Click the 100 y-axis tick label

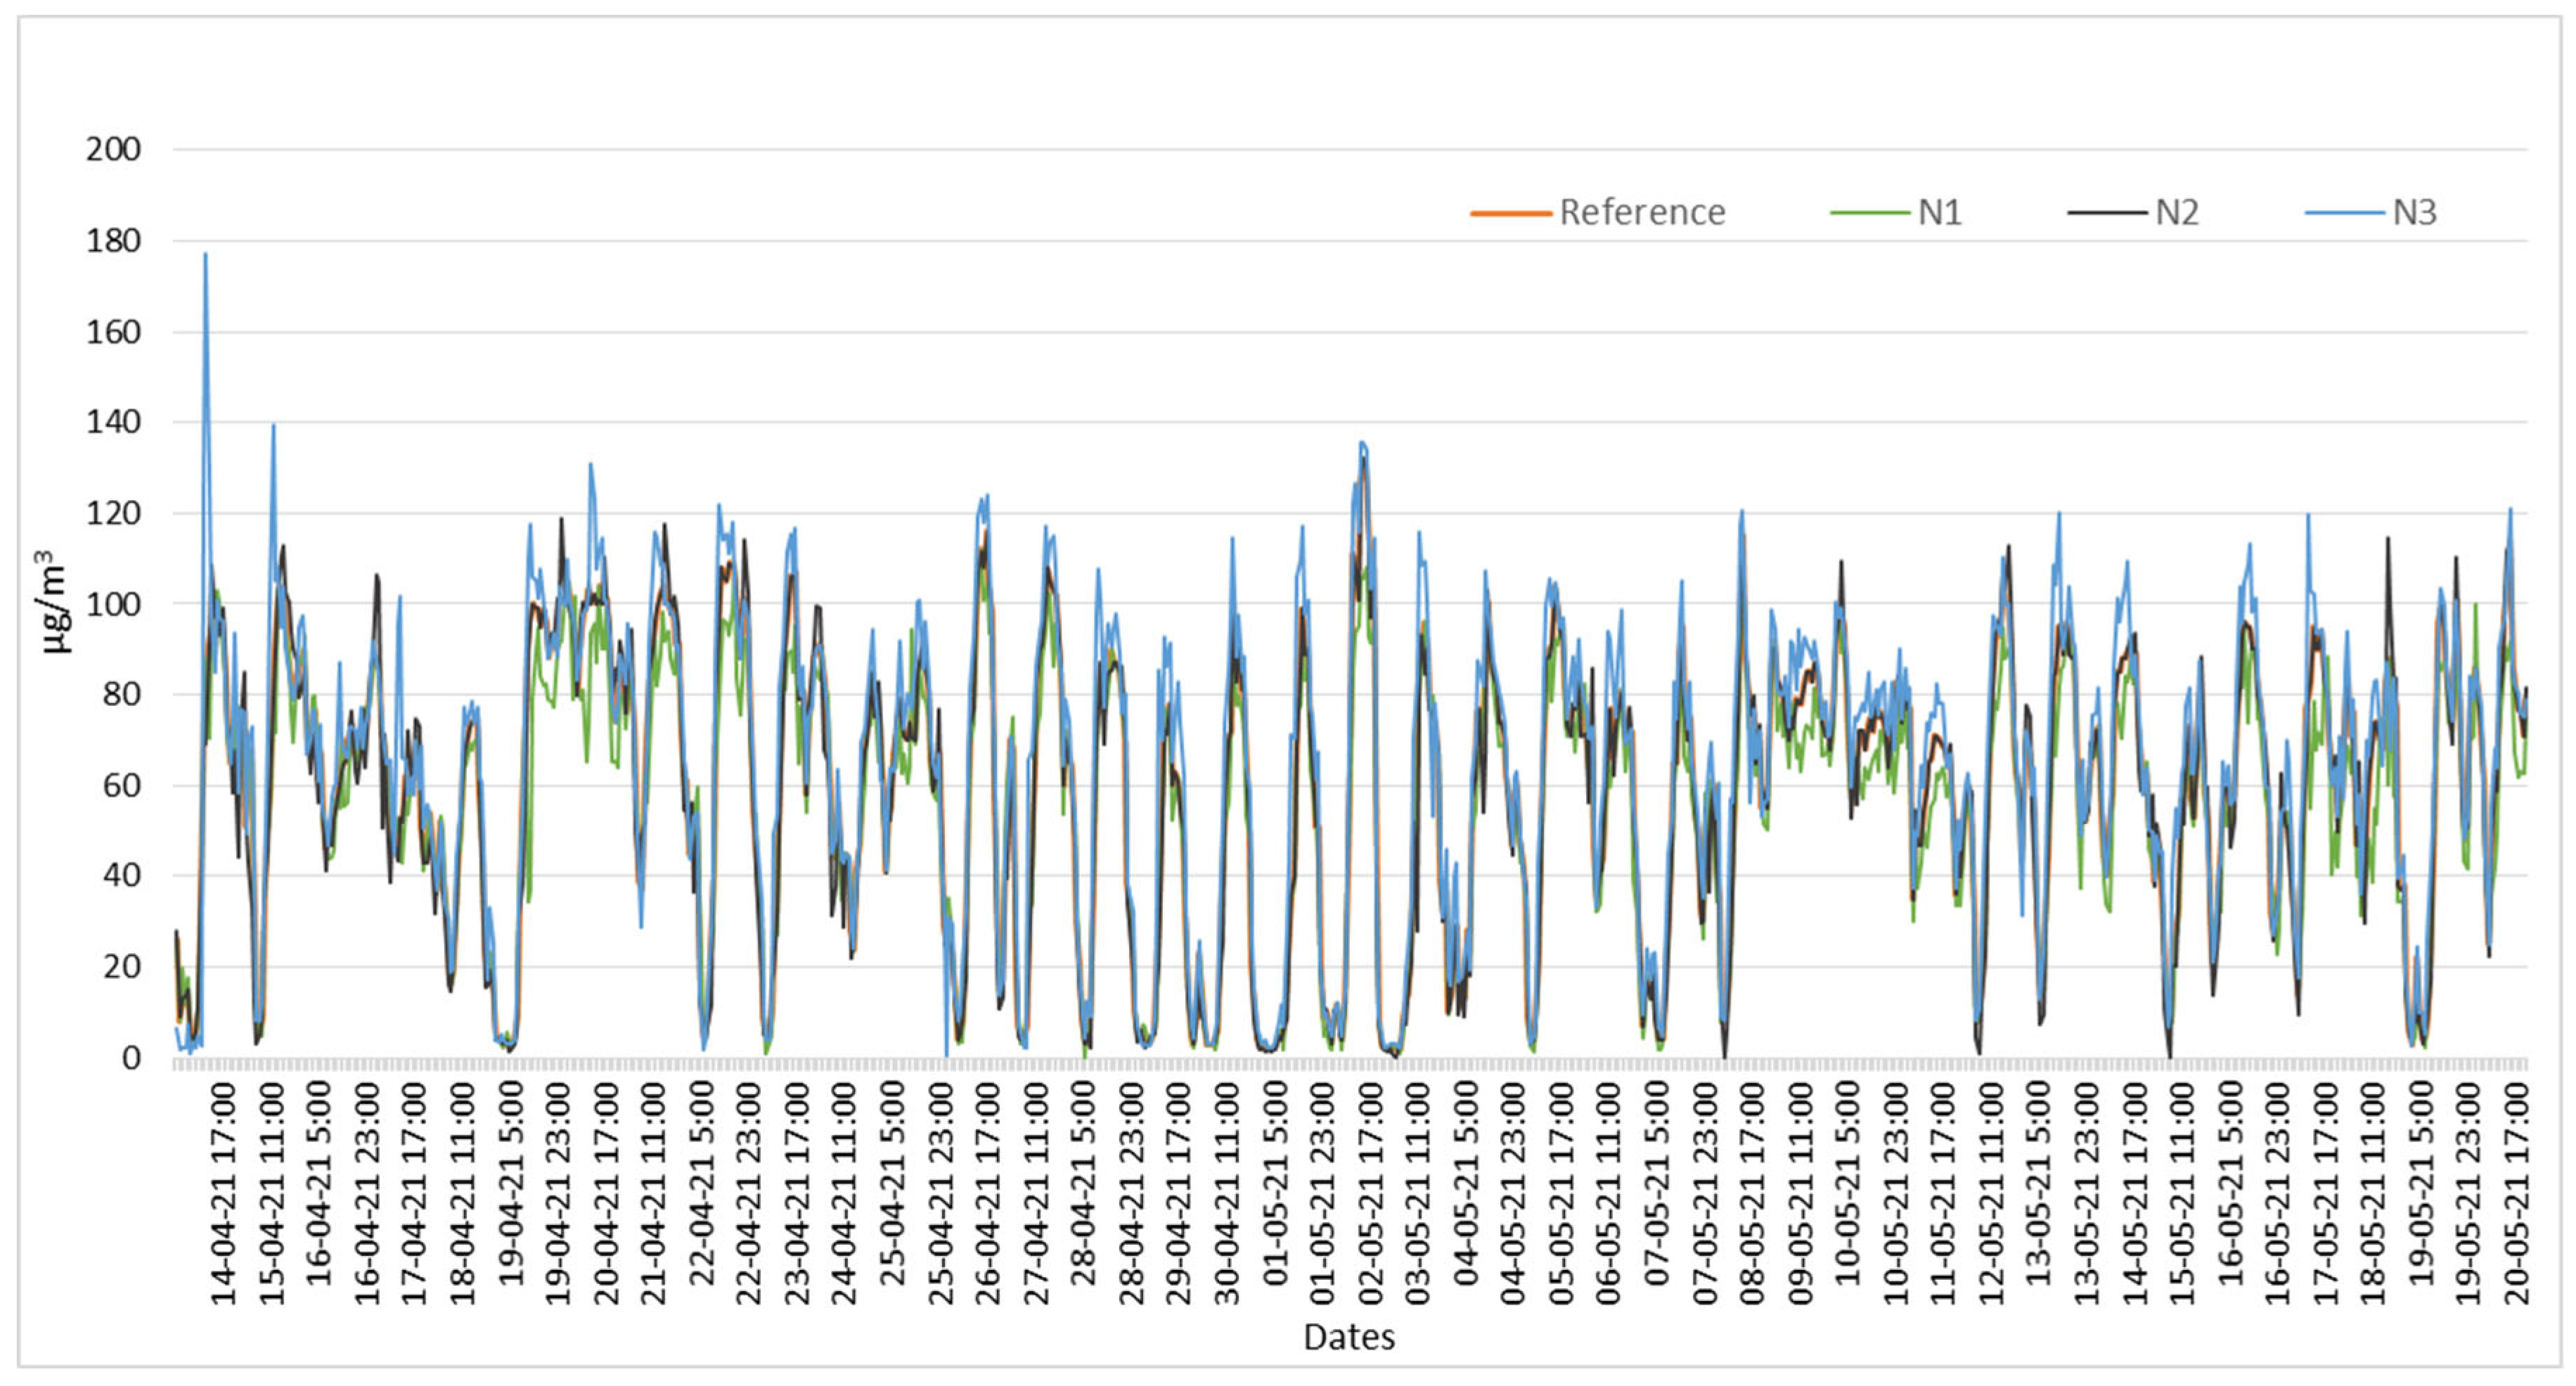(x=113, y=604)
